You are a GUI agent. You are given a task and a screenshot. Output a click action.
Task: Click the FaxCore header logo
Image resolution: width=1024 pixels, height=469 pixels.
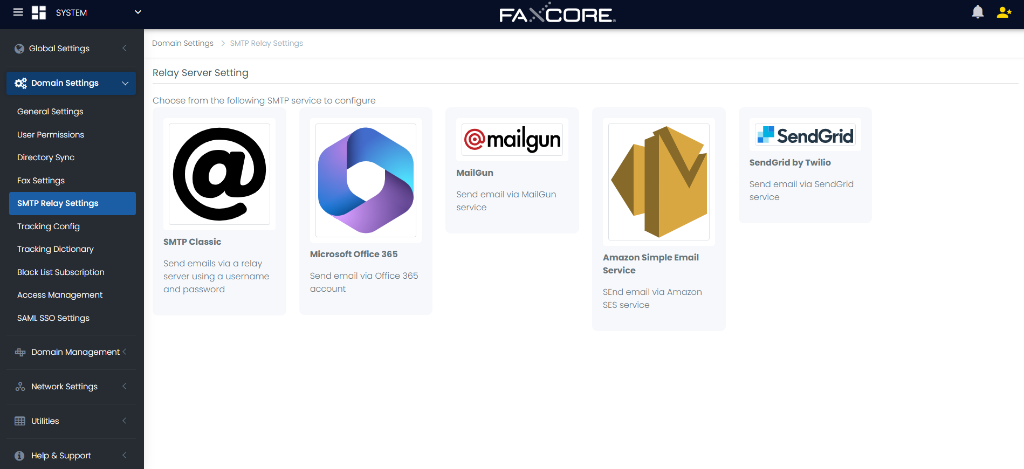[558, 14]
